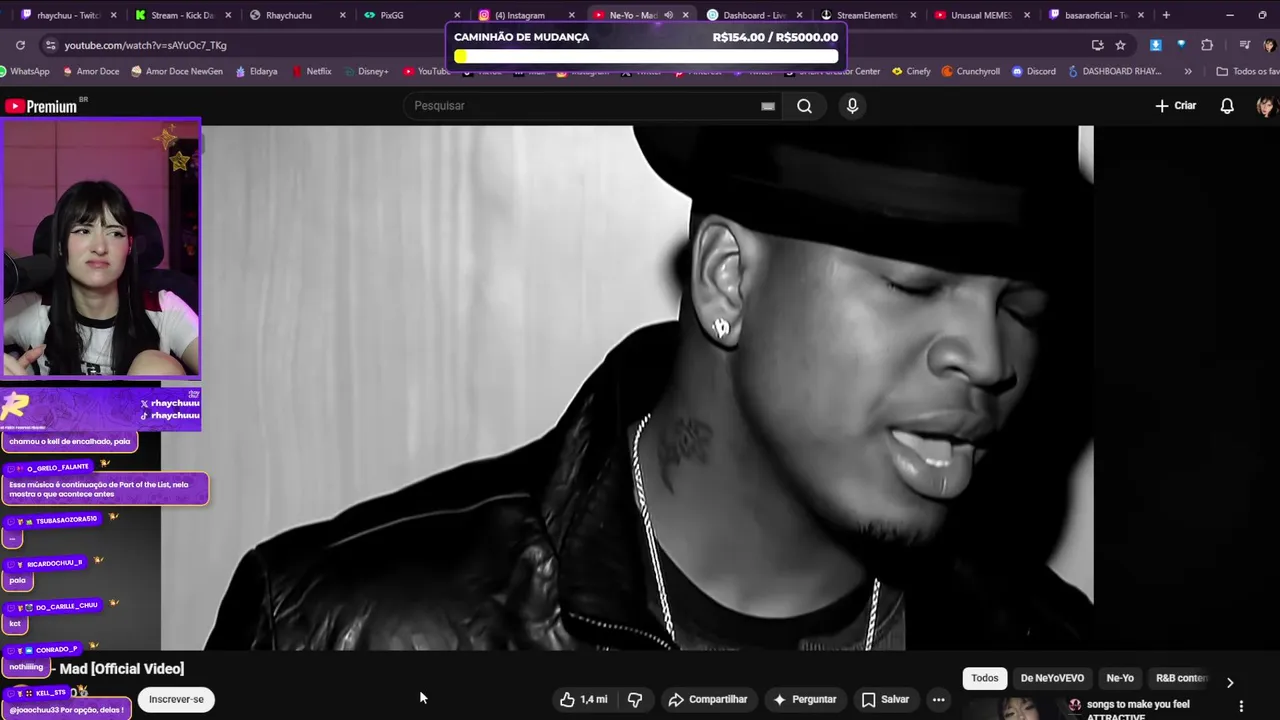Click the Salvar save button
This screenshot has width=1280, height=720.
(885, 699)
